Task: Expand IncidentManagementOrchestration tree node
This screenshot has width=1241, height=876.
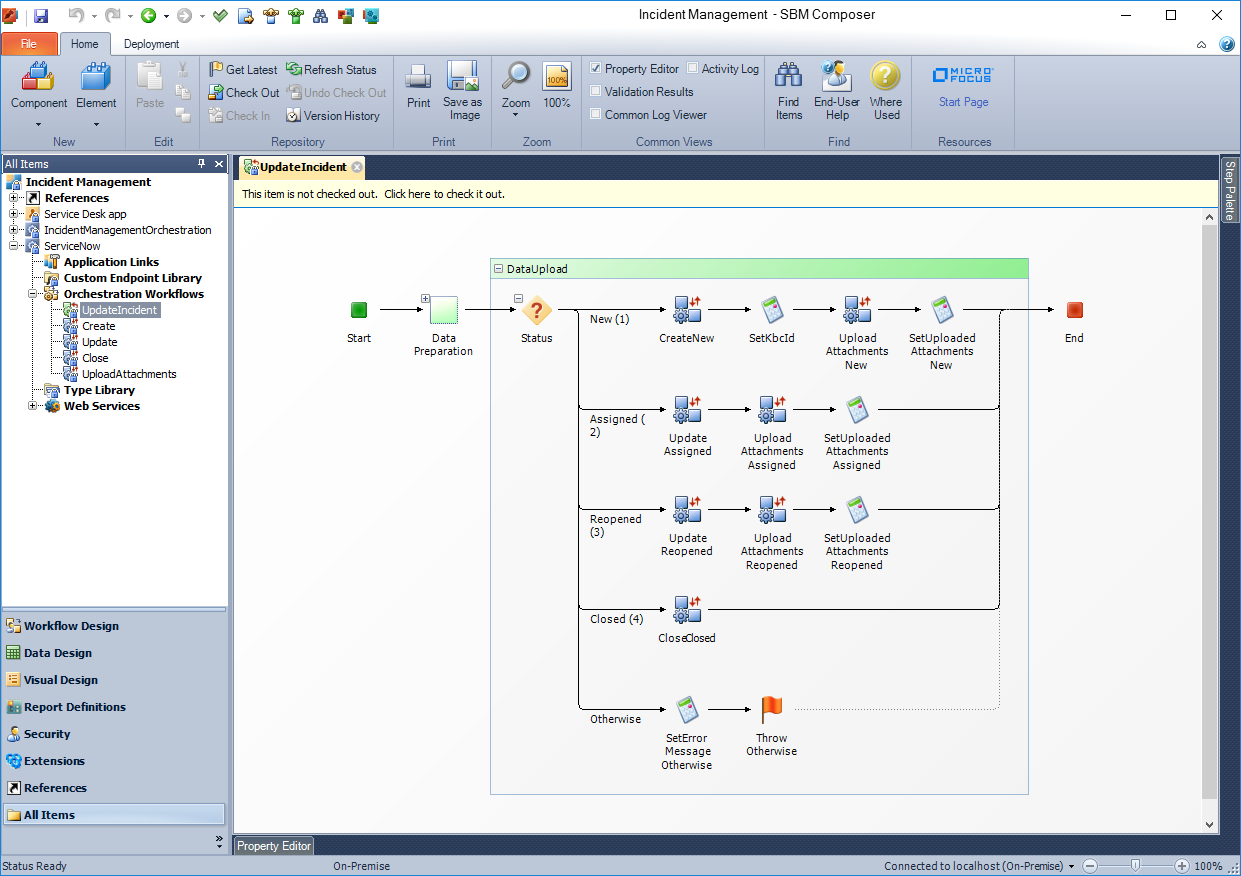Action: pyautogui.click(x=15, y=230)
